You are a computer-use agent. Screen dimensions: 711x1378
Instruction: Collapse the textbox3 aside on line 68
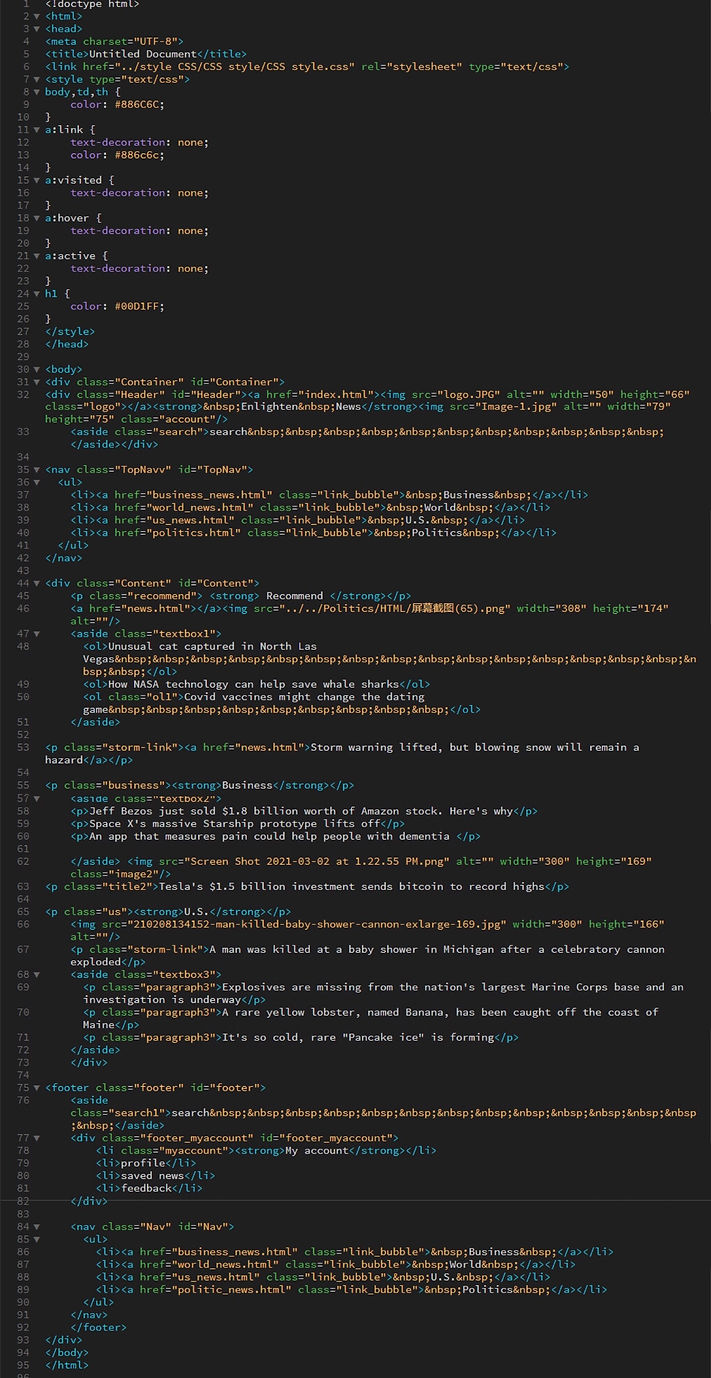[x=37, y=975]
